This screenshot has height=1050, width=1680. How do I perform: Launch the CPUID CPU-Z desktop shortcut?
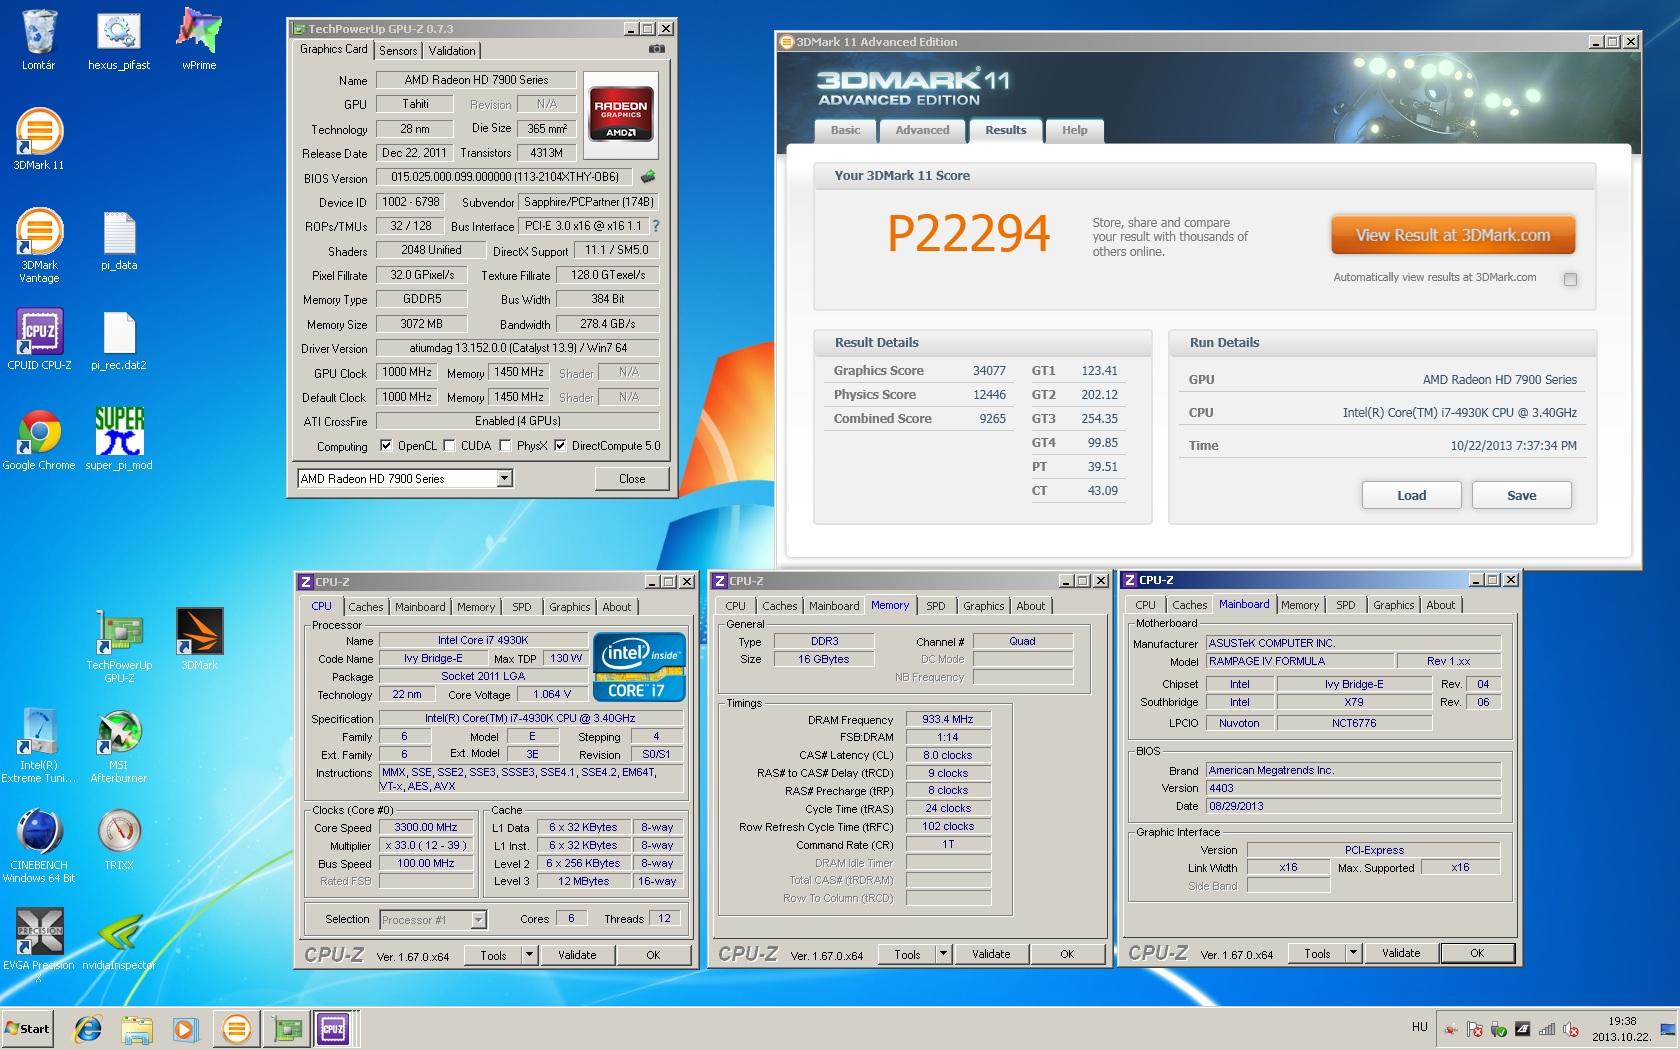(39, 340)
